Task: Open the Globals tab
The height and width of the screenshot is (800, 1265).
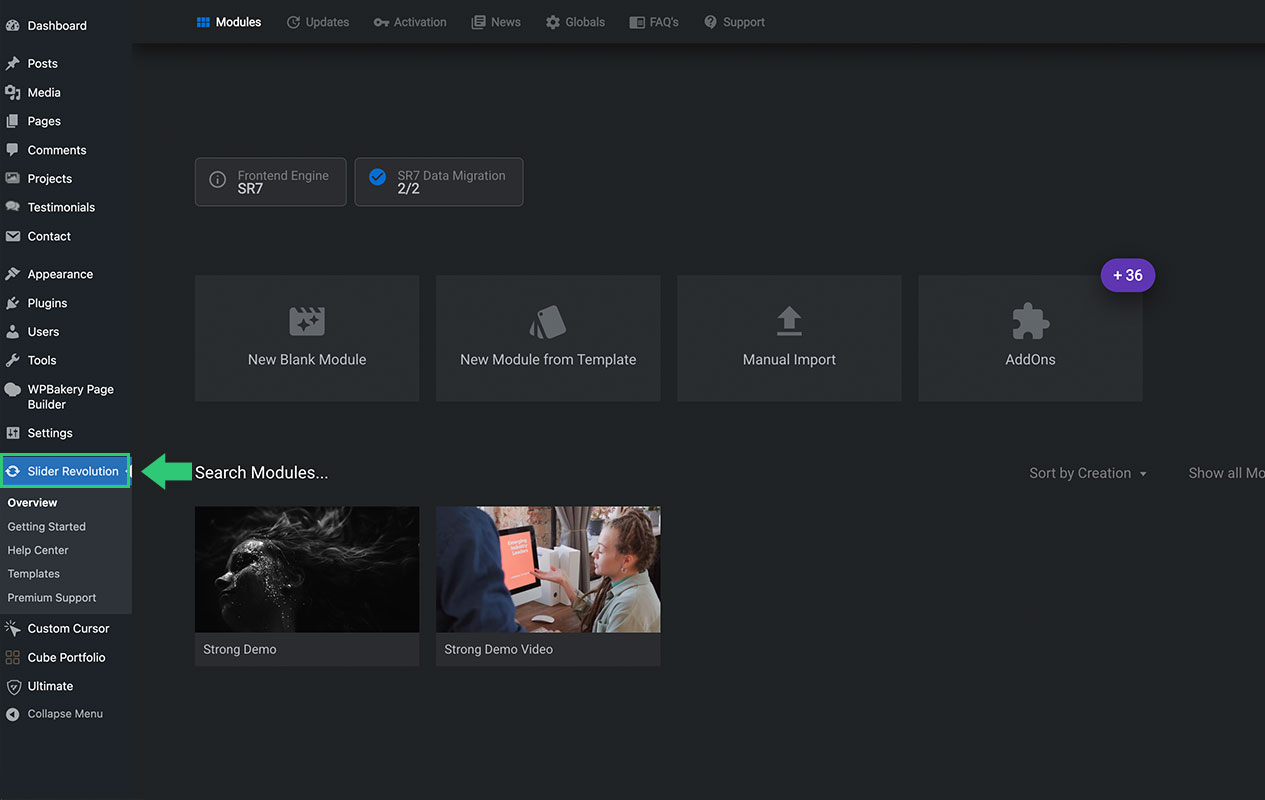Action: (x=575, y=22)
